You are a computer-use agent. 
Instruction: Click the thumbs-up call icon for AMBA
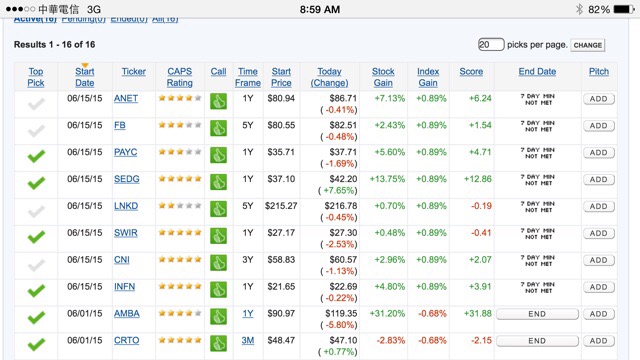coord(218,317)
